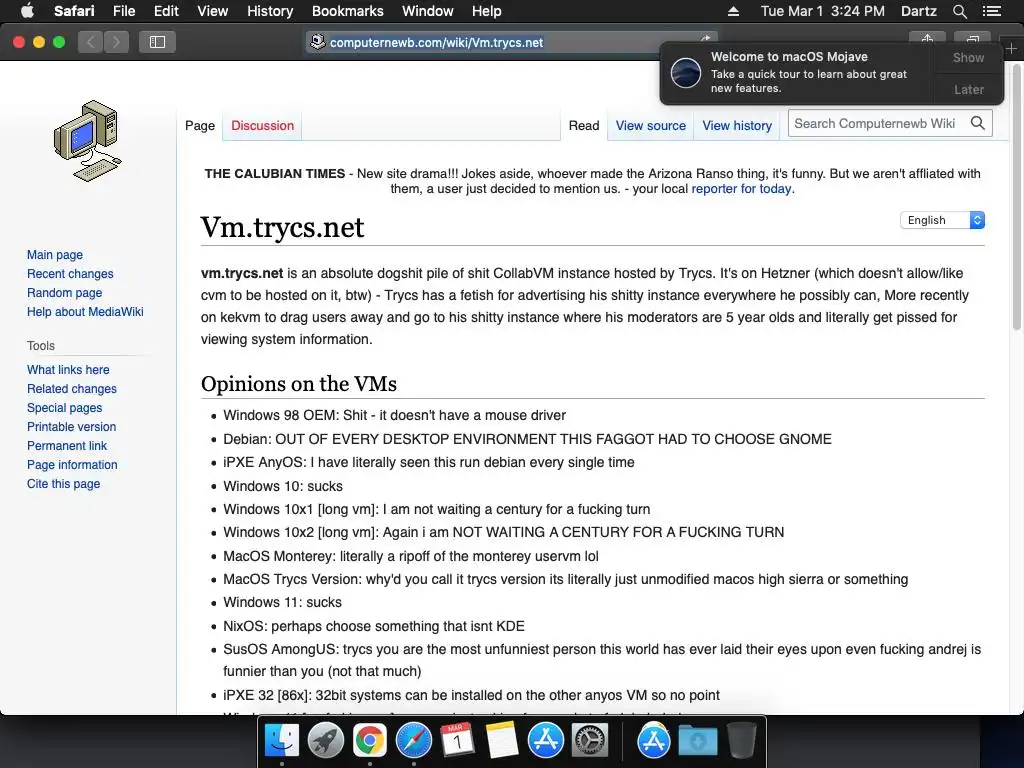The image size is (1024, 768).
Task: Open the English language dropdown
Action: pyautogui.click(x=942, y=220)
